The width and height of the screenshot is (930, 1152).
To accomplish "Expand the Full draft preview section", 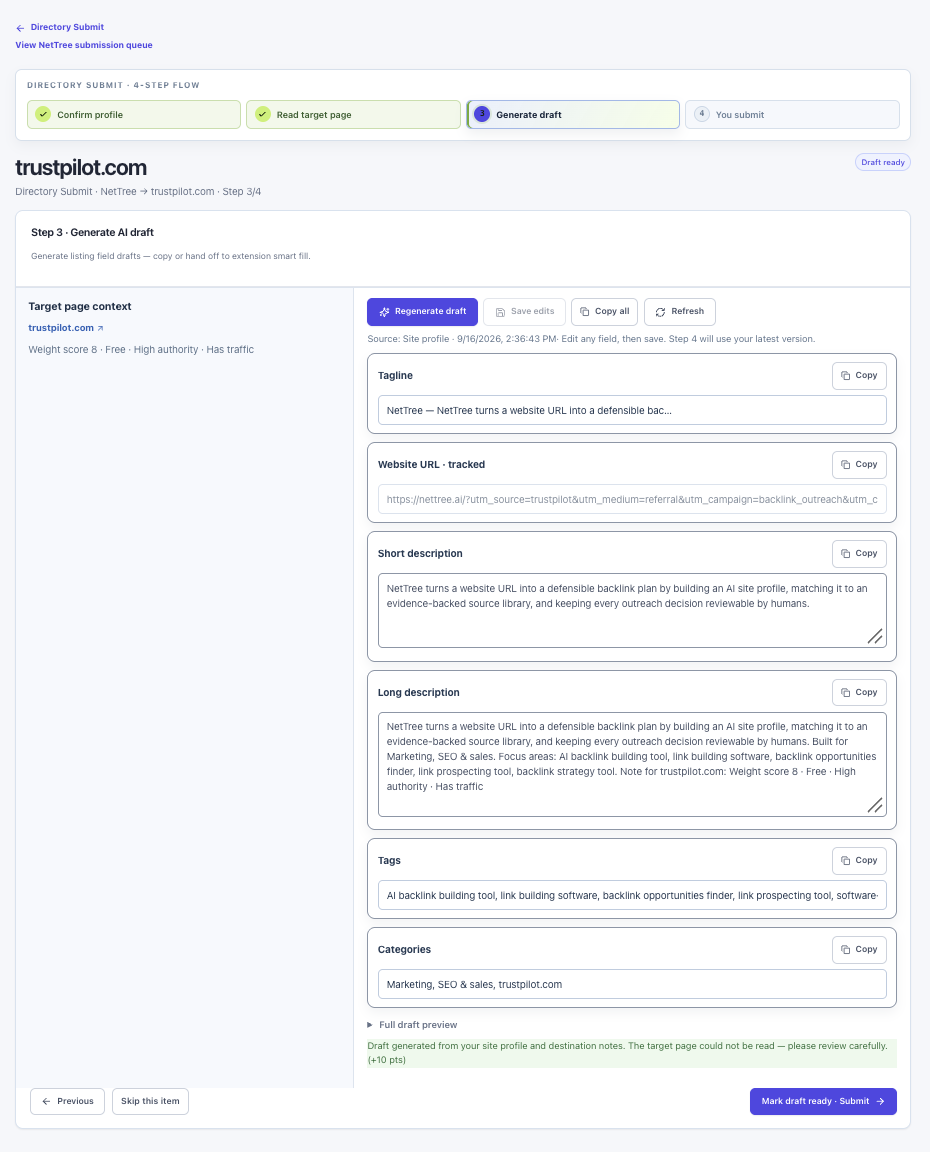I will pyautogui.click(x=412, y=1025).
